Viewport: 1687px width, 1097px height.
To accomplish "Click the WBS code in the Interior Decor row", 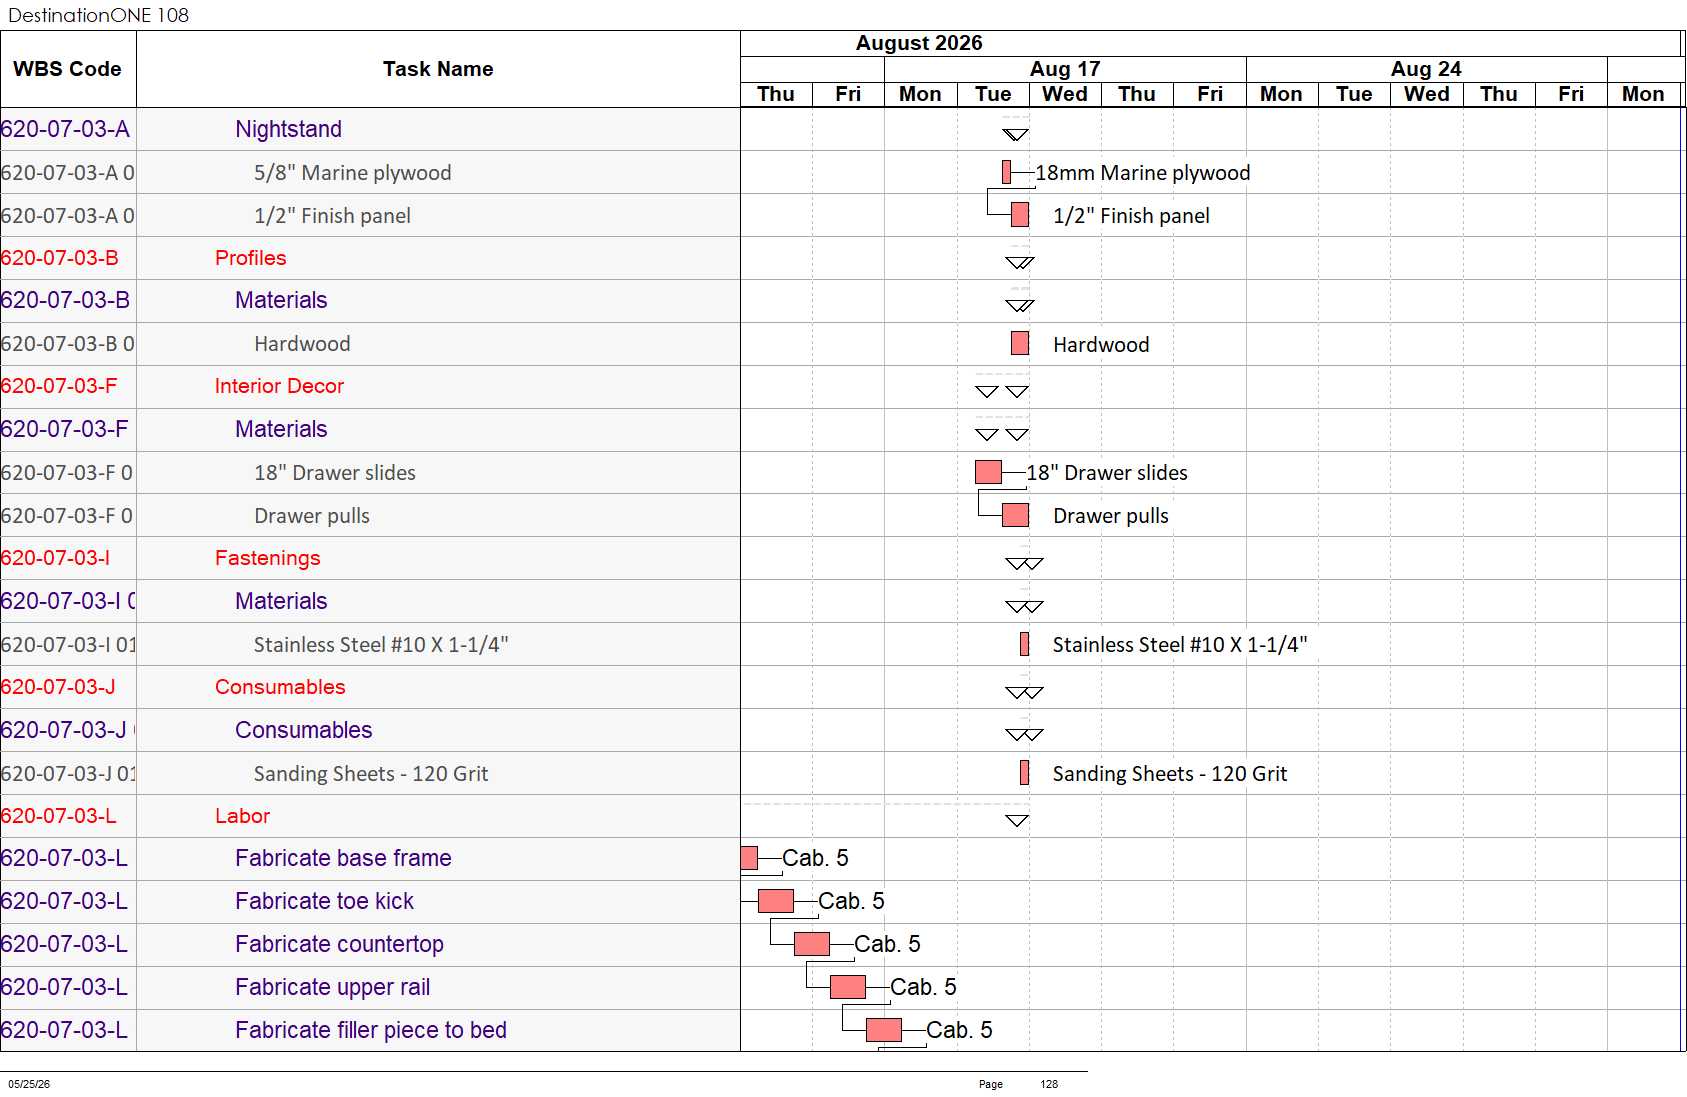I will point(58,386).
